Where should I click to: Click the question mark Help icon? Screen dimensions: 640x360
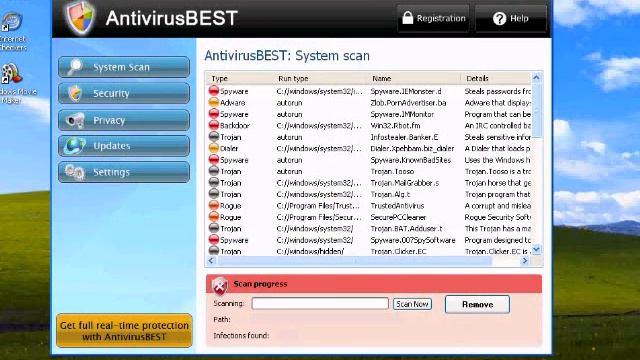coord(499,18)
